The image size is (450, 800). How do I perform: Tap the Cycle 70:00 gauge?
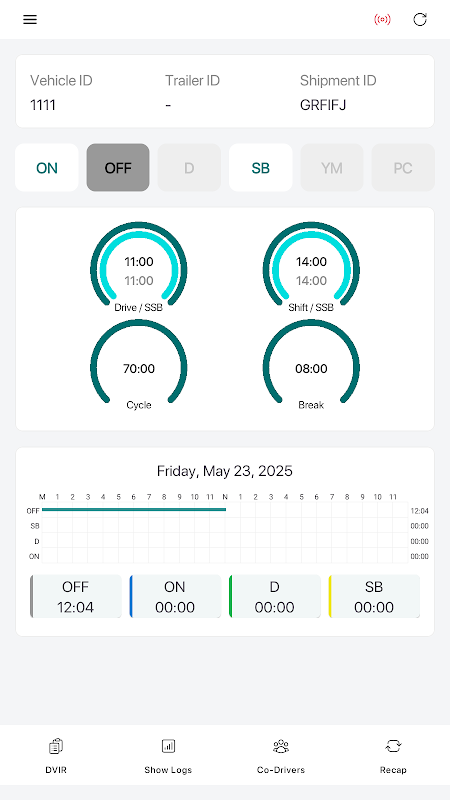click(139, 365)
